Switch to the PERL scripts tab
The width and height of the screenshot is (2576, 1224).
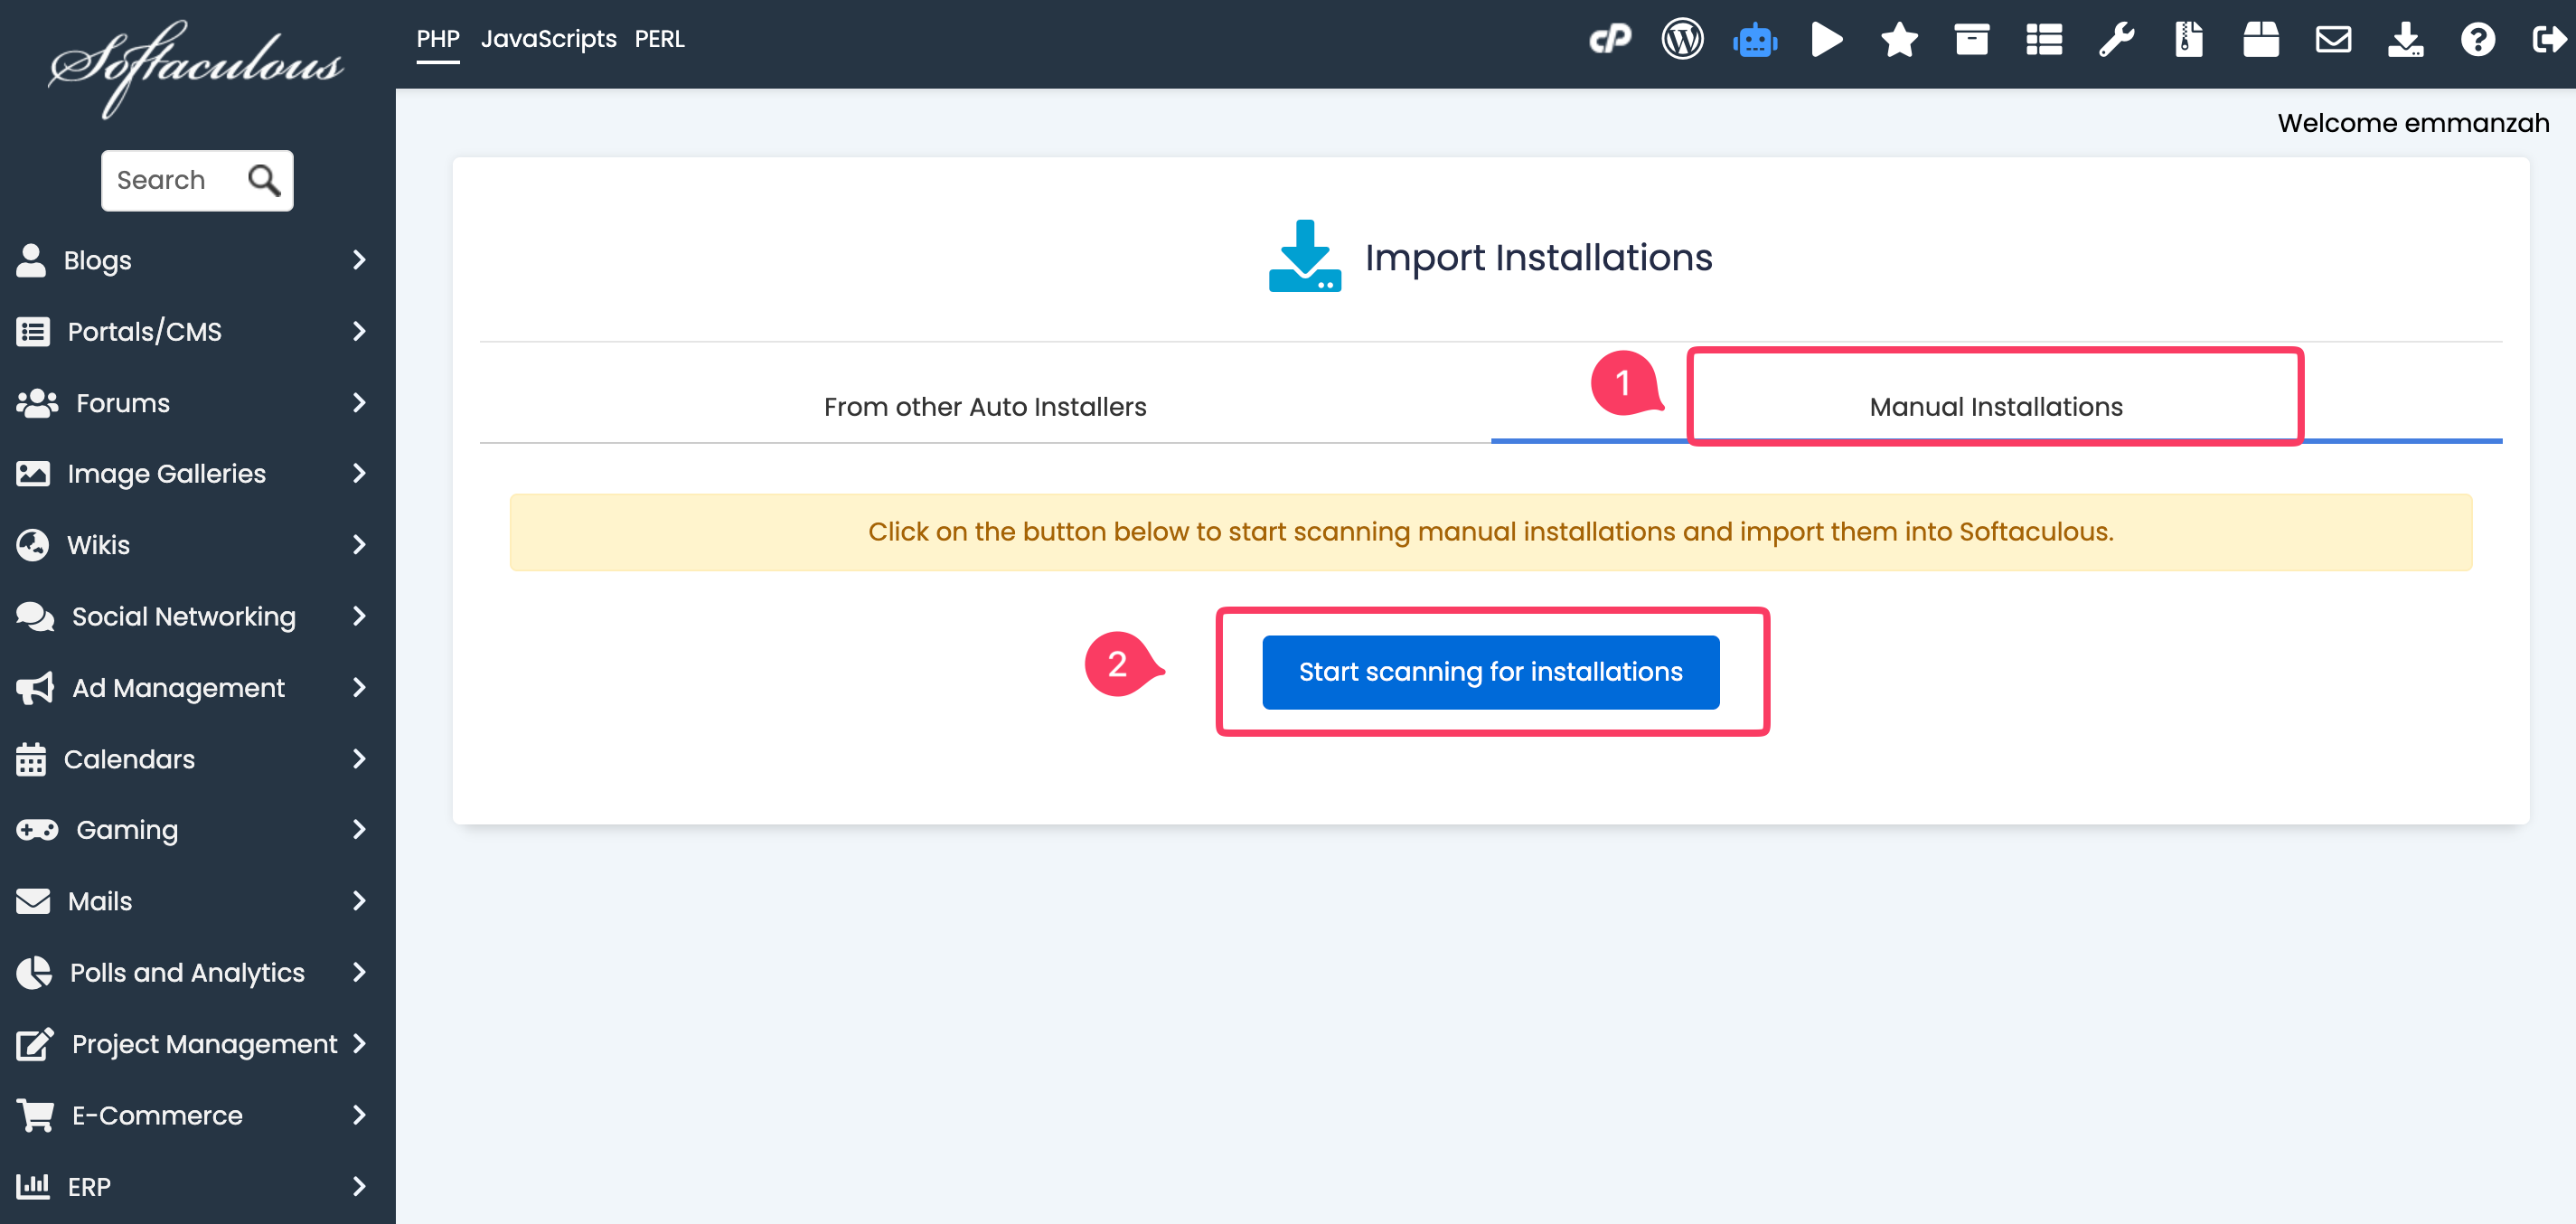660,39
